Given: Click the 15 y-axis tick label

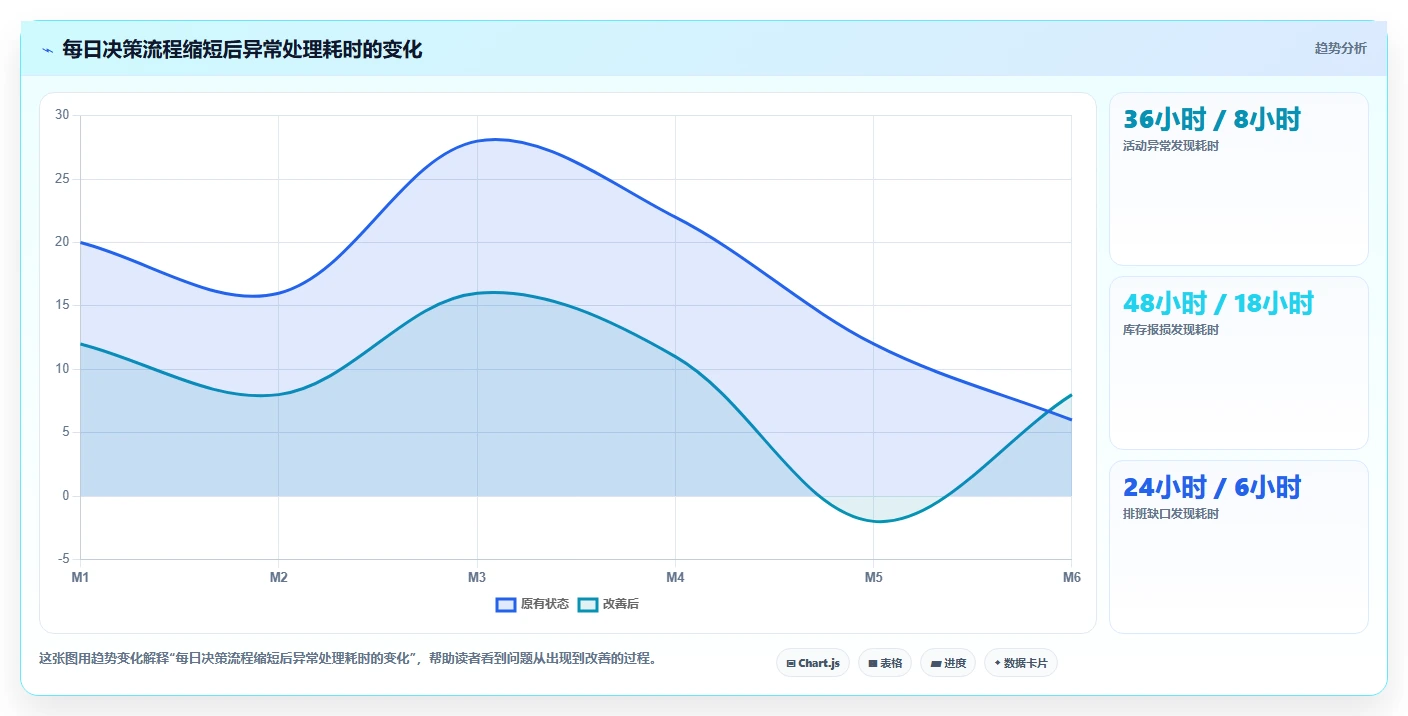Looking at the screenshot, I should coord(62,305).
